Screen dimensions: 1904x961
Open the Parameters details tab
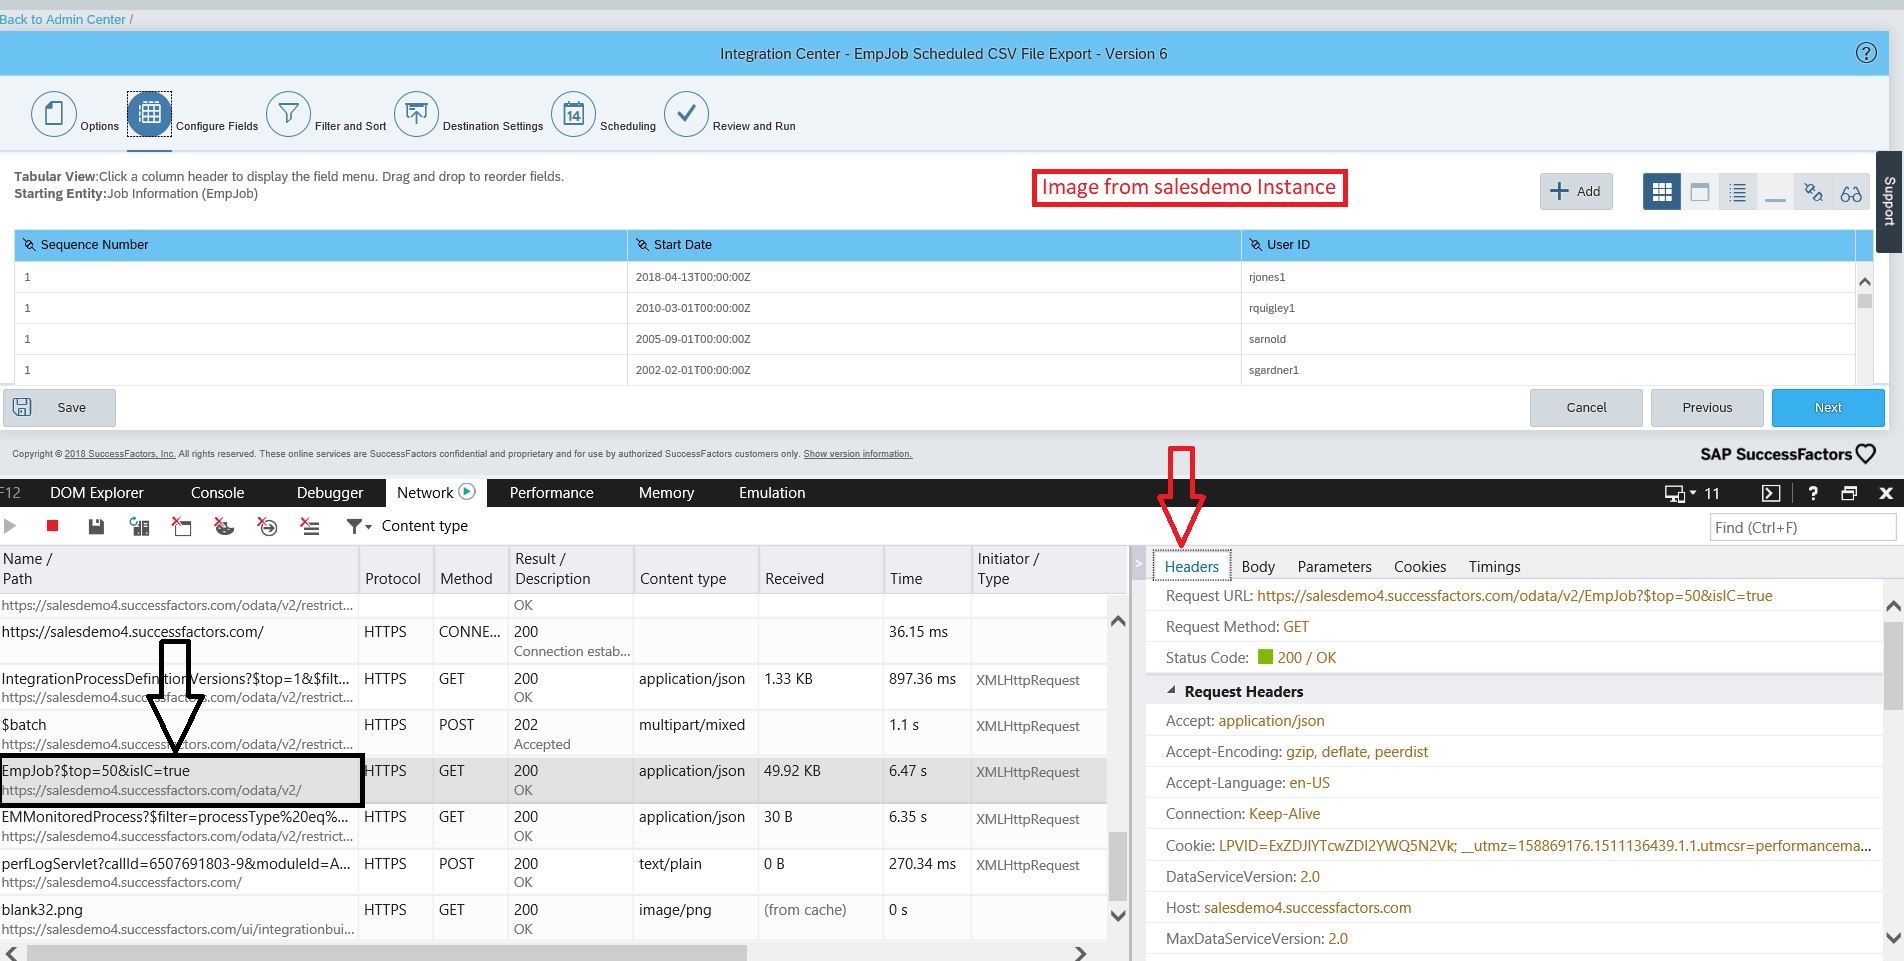pos(1334,566)
